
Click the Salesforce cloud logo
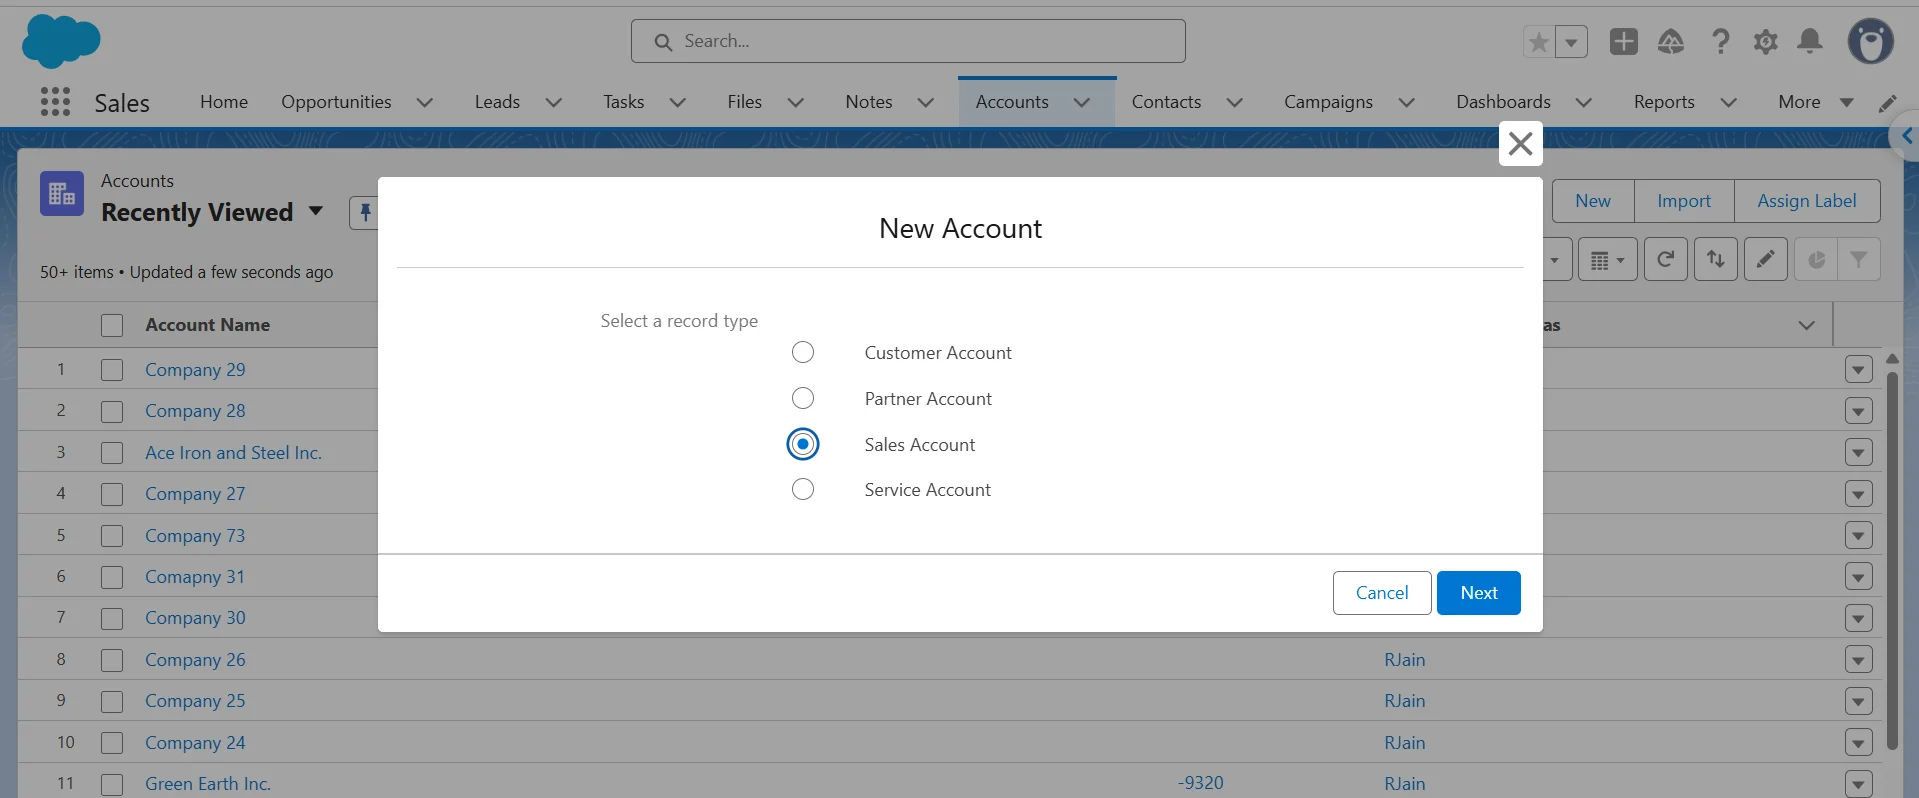61,41
